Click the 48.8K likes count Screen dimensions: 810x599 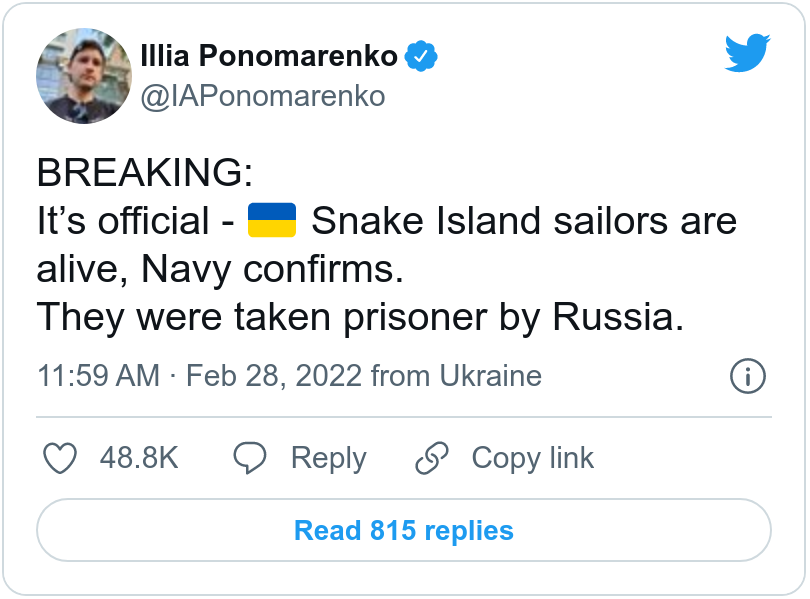click(x=139, y=458)
